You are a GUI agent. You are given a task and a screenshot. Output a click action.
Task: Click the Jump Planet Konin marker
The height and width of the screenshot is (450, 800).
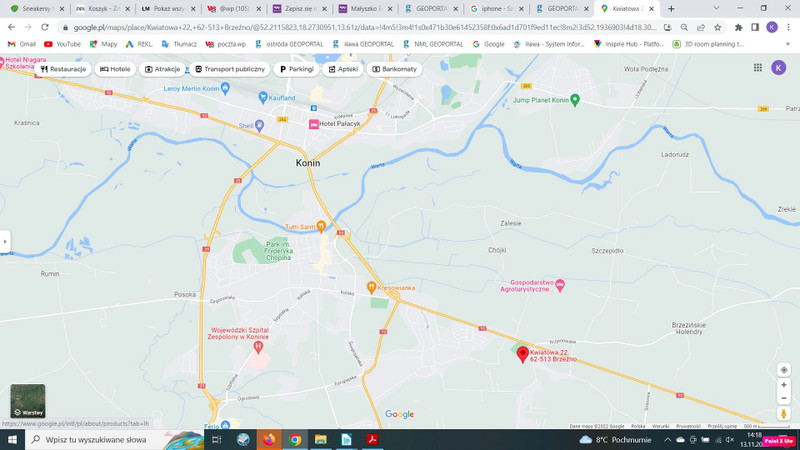click(575, 100)
